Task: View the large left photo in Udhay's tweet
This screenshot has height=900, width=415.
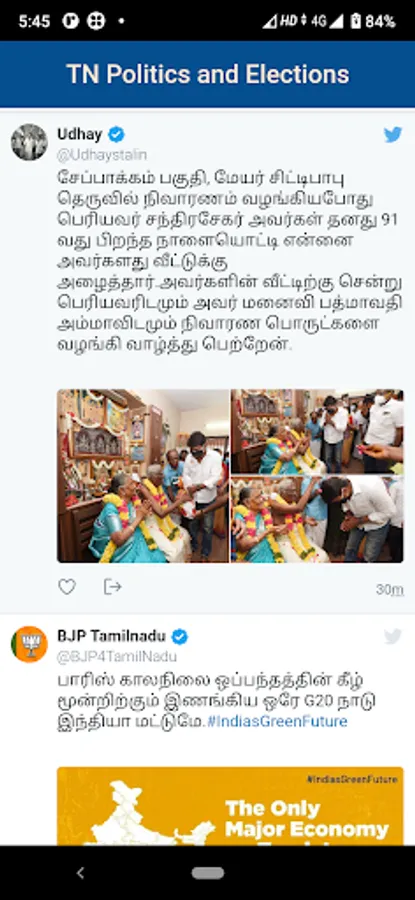Action: coord(143,476)
